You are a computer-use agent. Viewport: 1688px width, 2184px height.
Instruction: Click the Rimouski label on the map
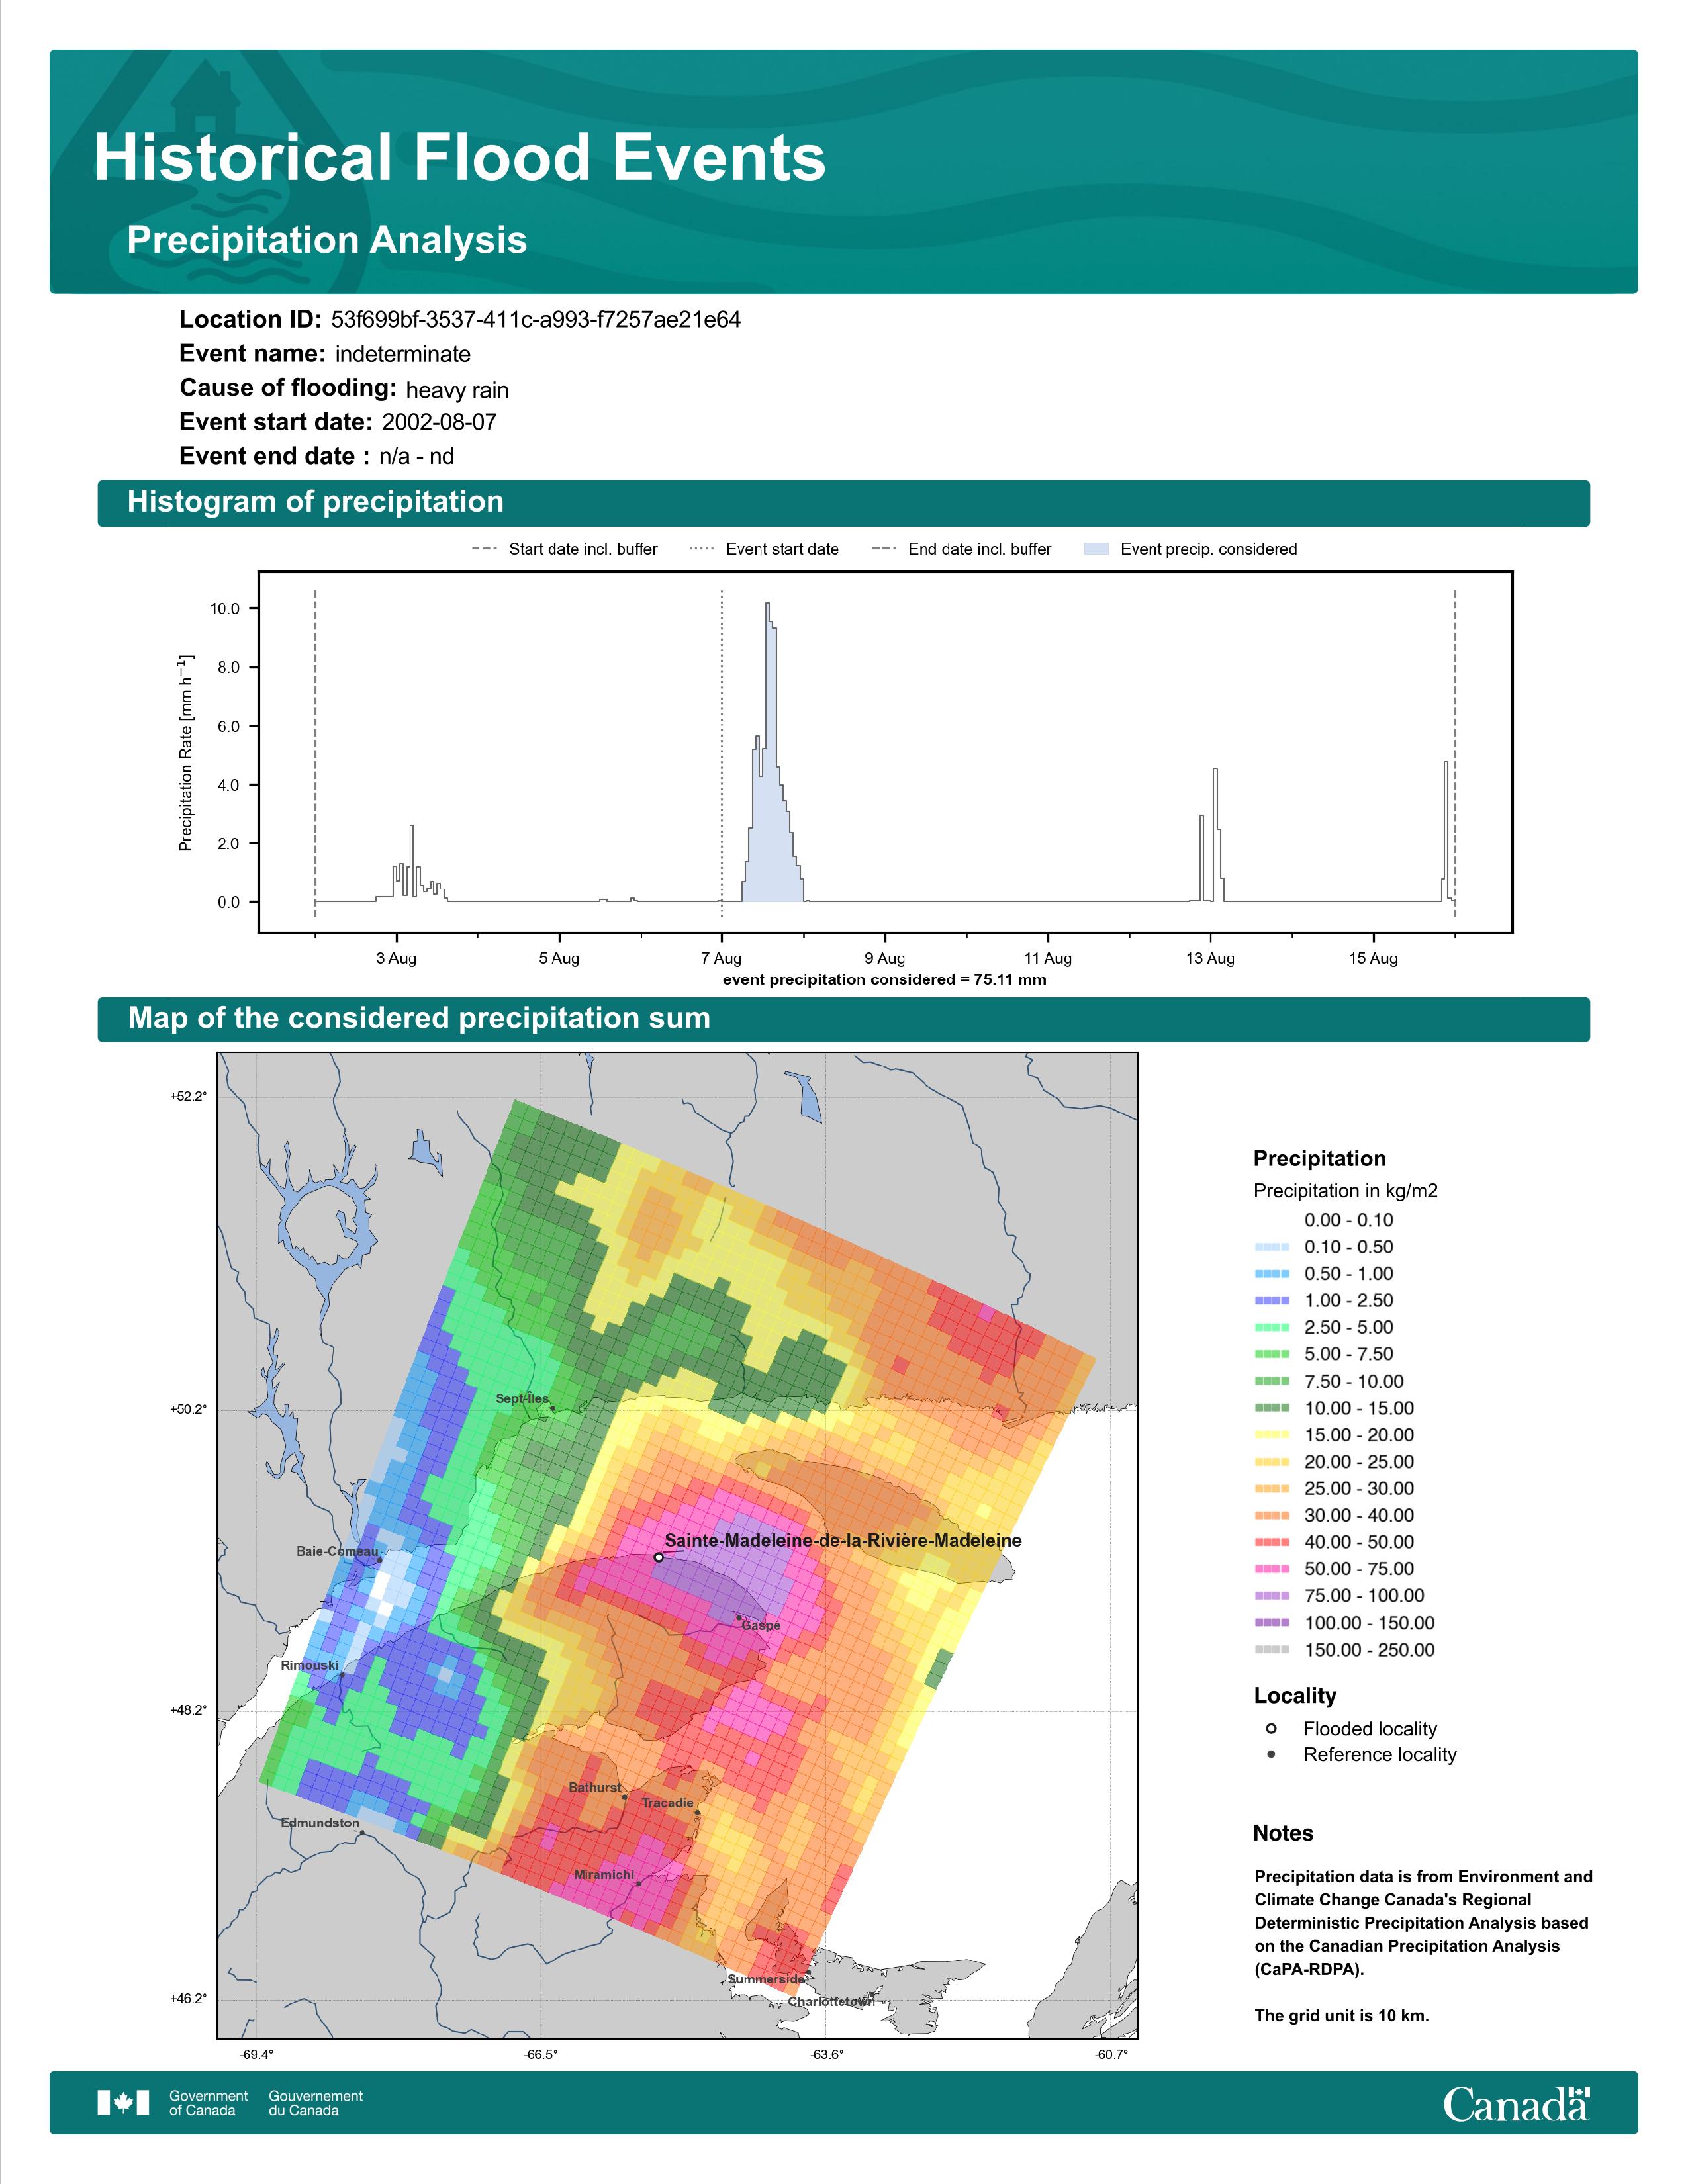(309, 1665)
